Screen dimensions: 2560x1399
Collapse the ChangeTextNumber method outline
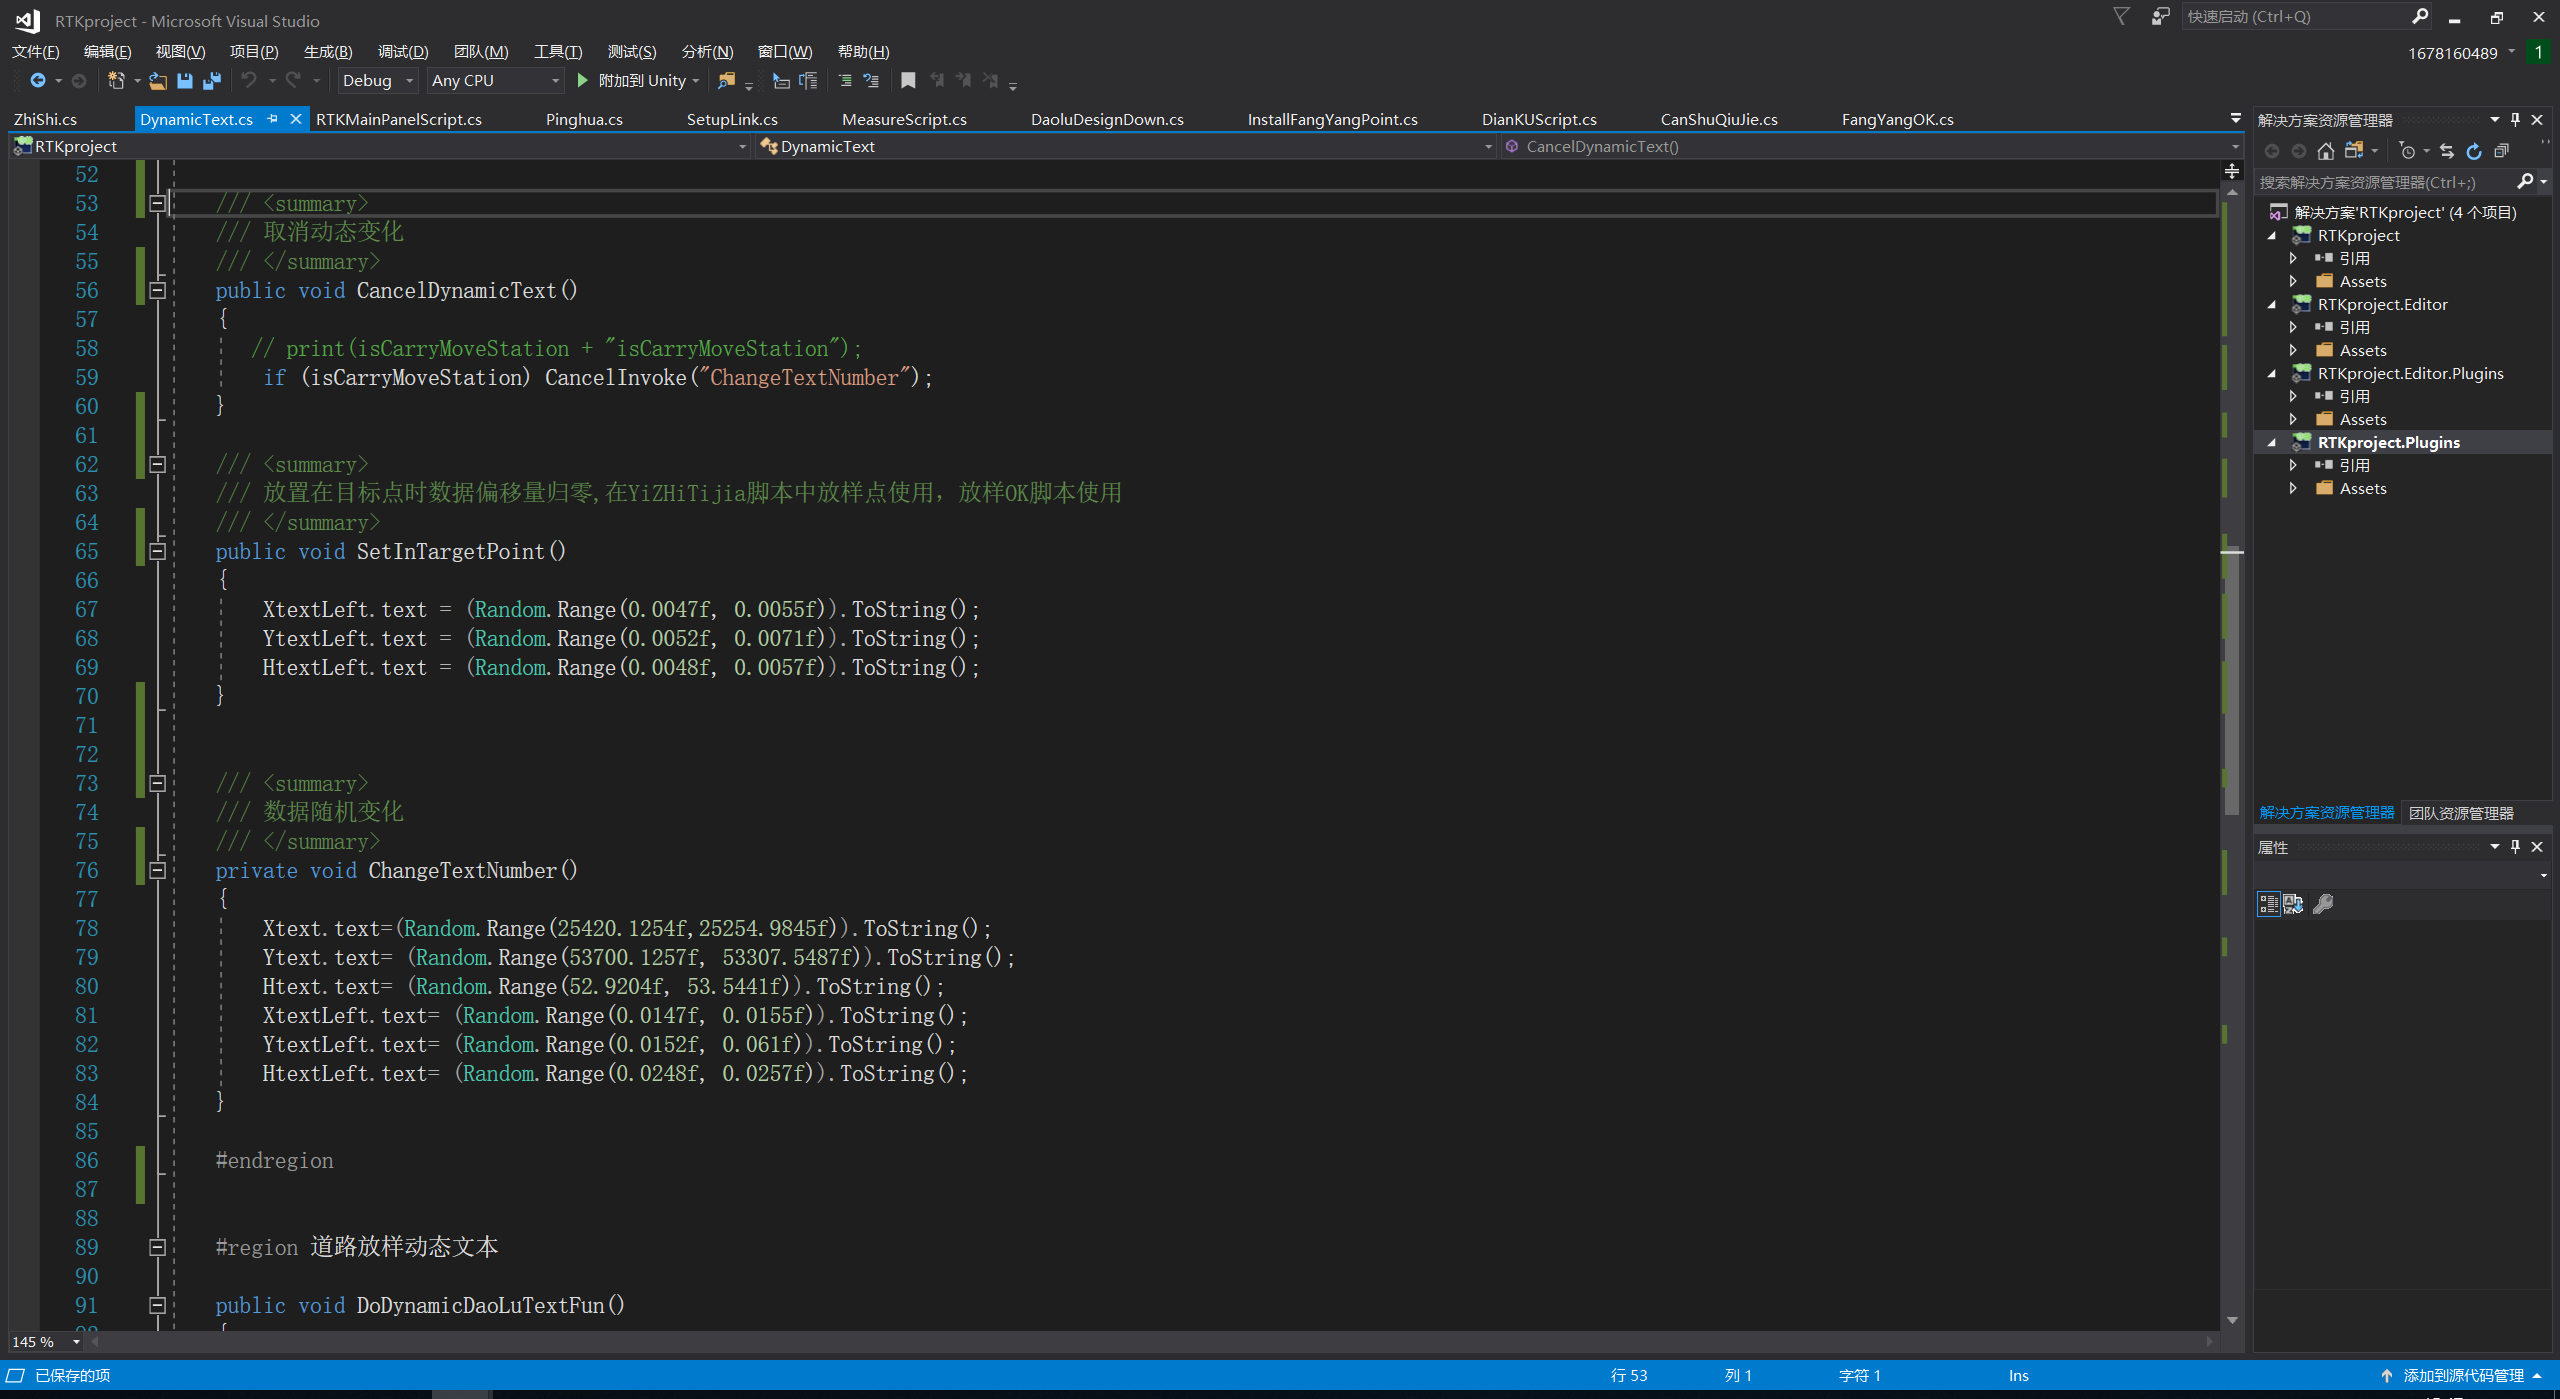pyautogui.click(x=157, y=871)
